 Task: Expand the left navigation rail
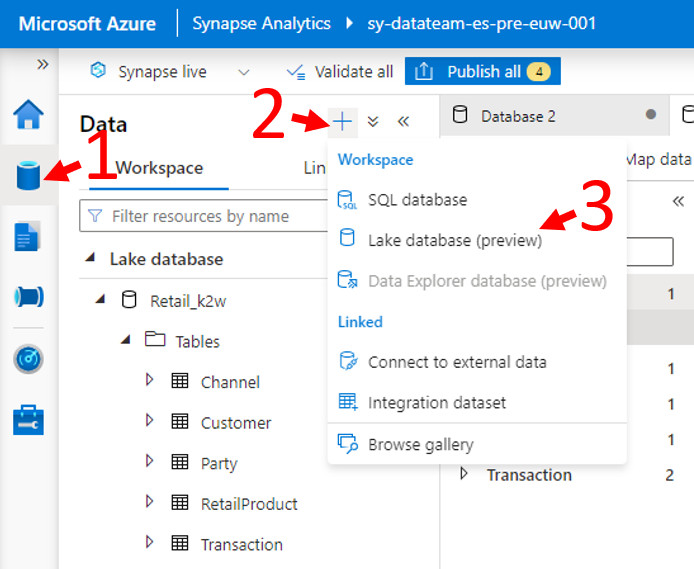point(42,65)
